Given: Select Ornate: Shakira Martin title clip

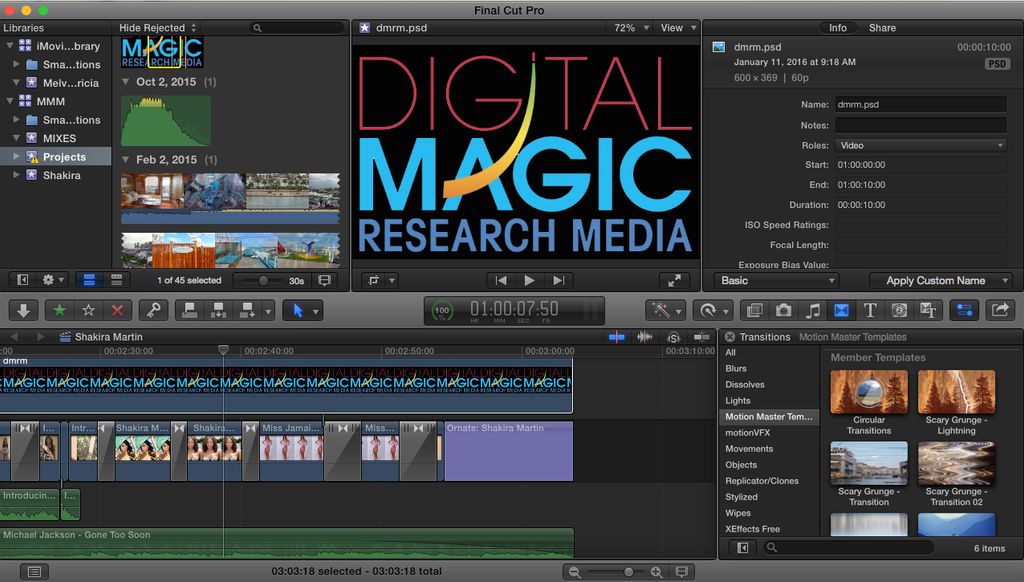Looking at the screenshot, I should click(x=508, y=451).
